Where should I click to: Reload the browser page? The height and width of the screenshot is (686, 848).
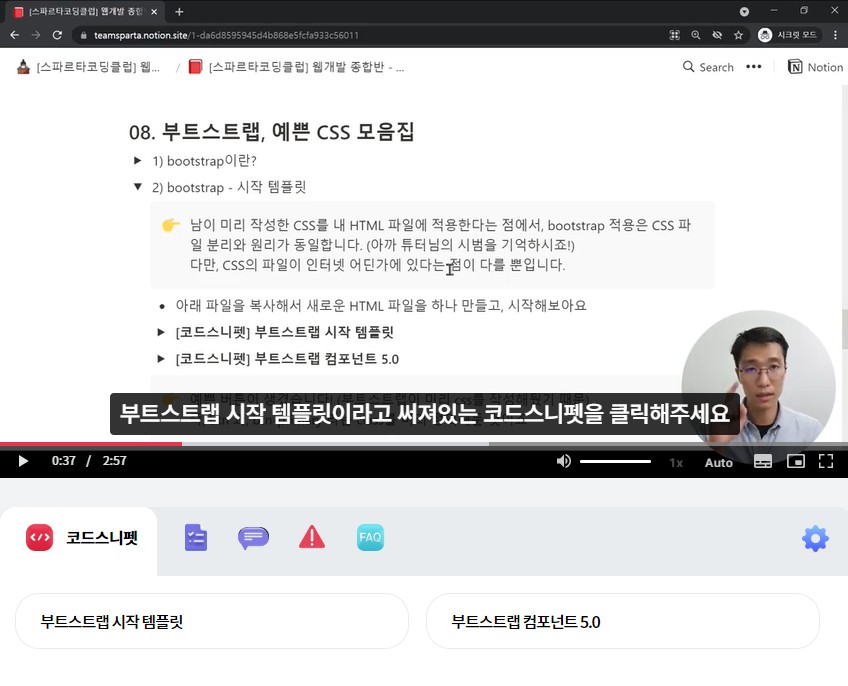[57, 35]
